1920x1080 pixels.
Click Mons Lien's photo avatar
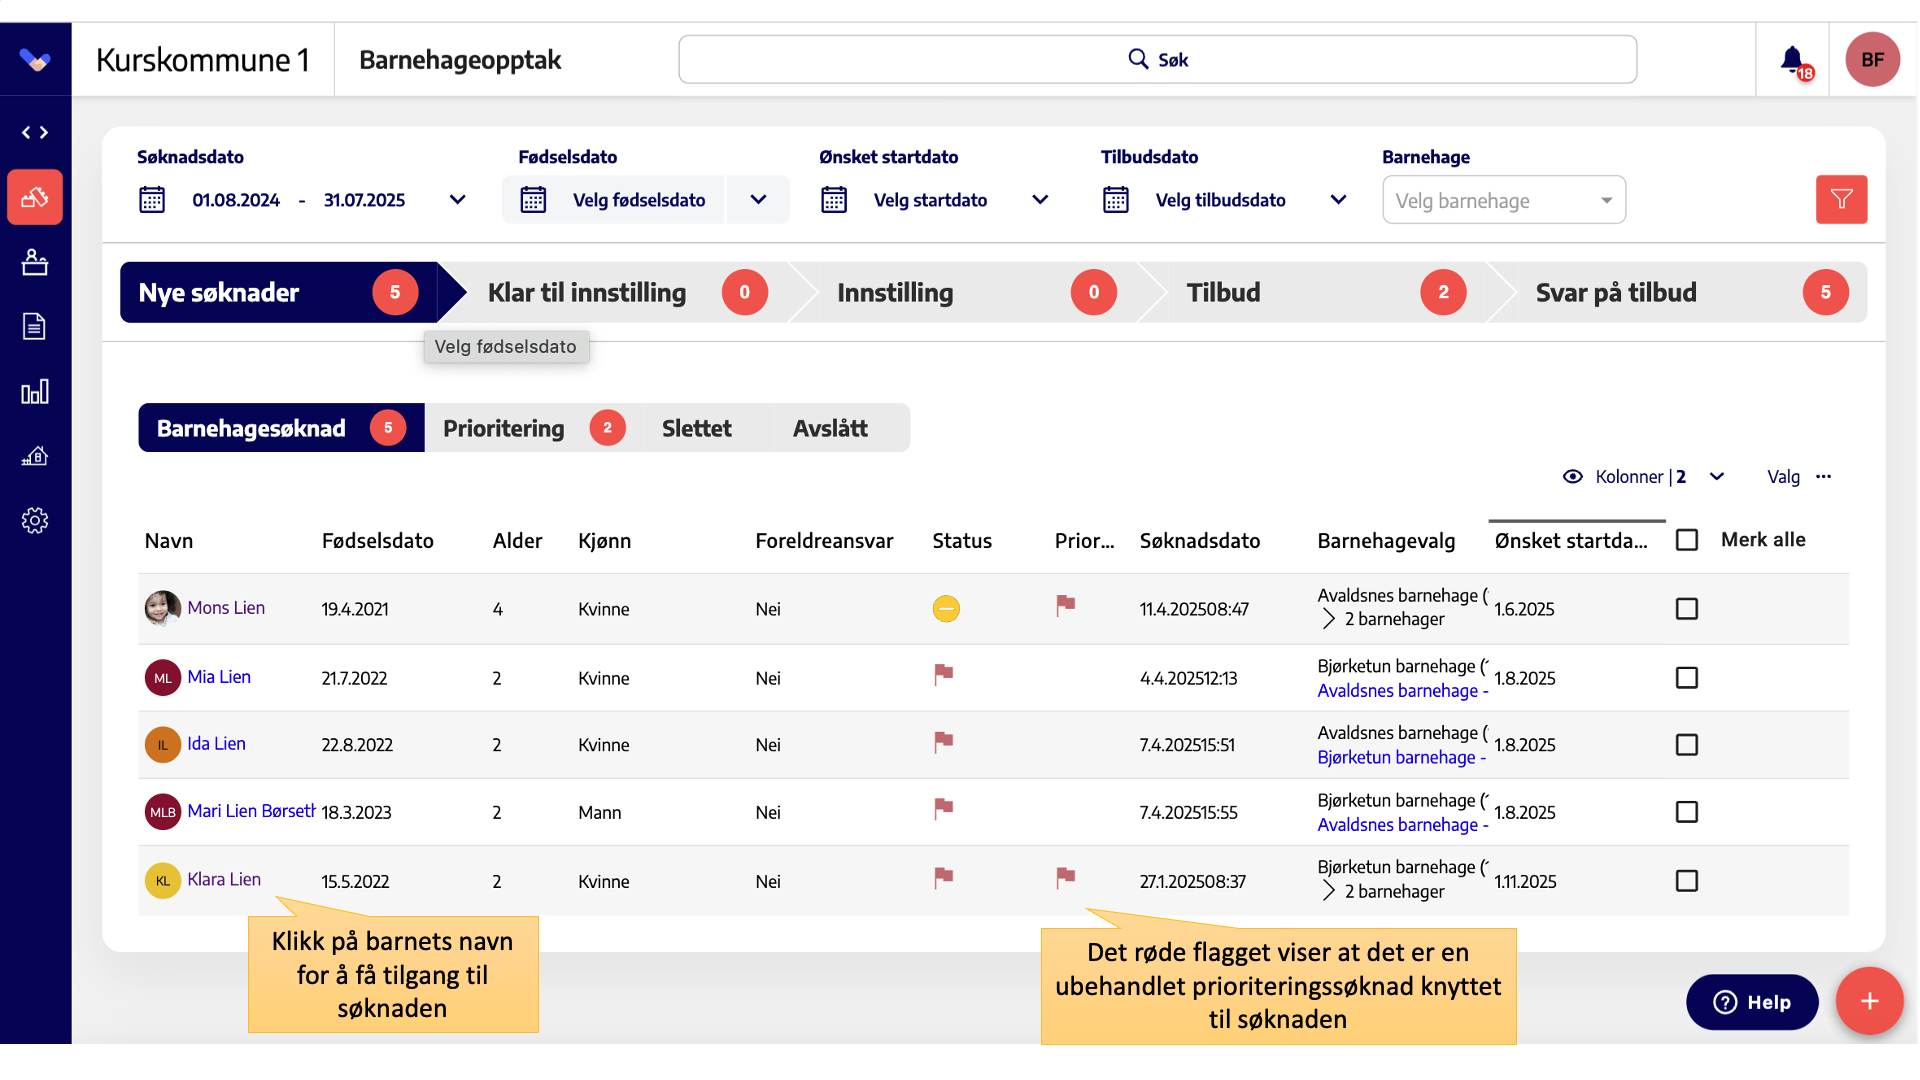[163, 608]
